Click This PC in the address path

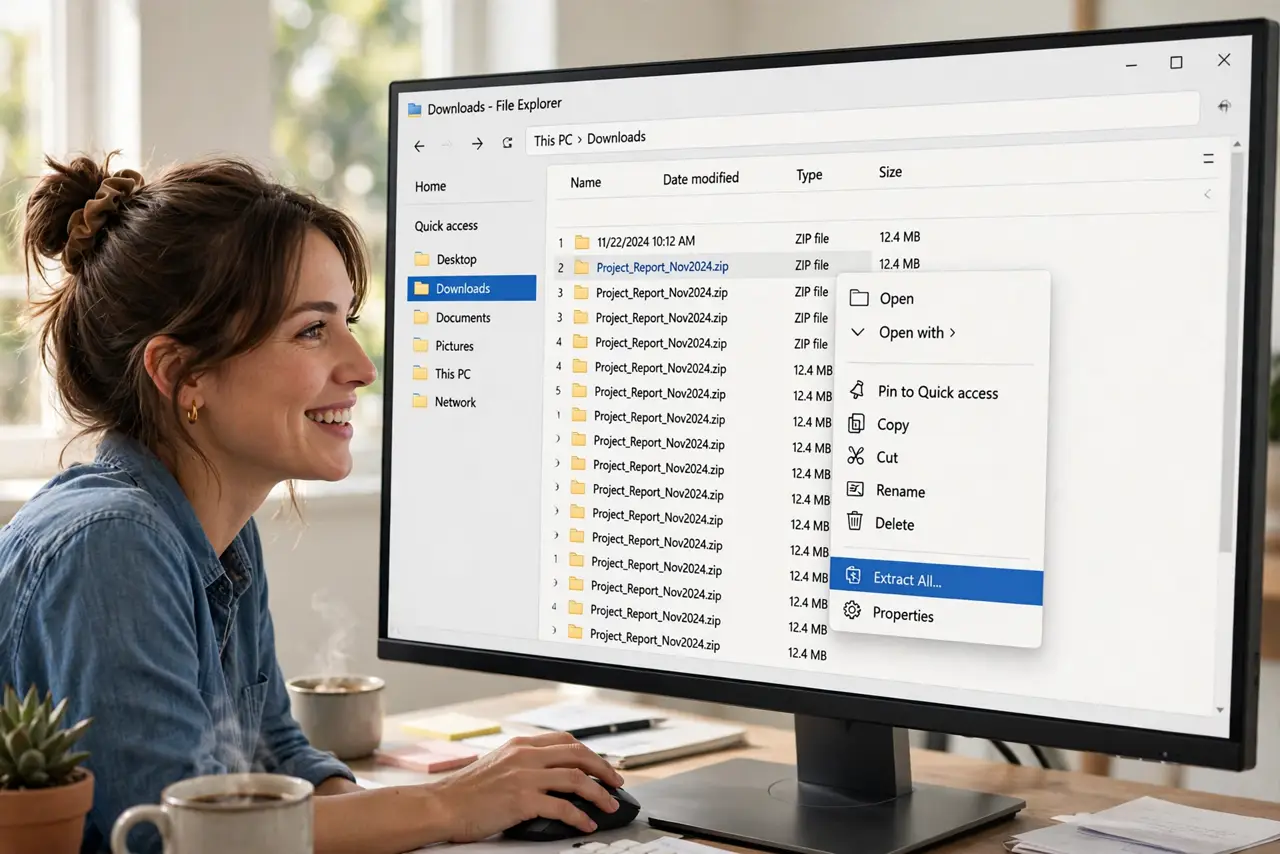click(553, 140)
